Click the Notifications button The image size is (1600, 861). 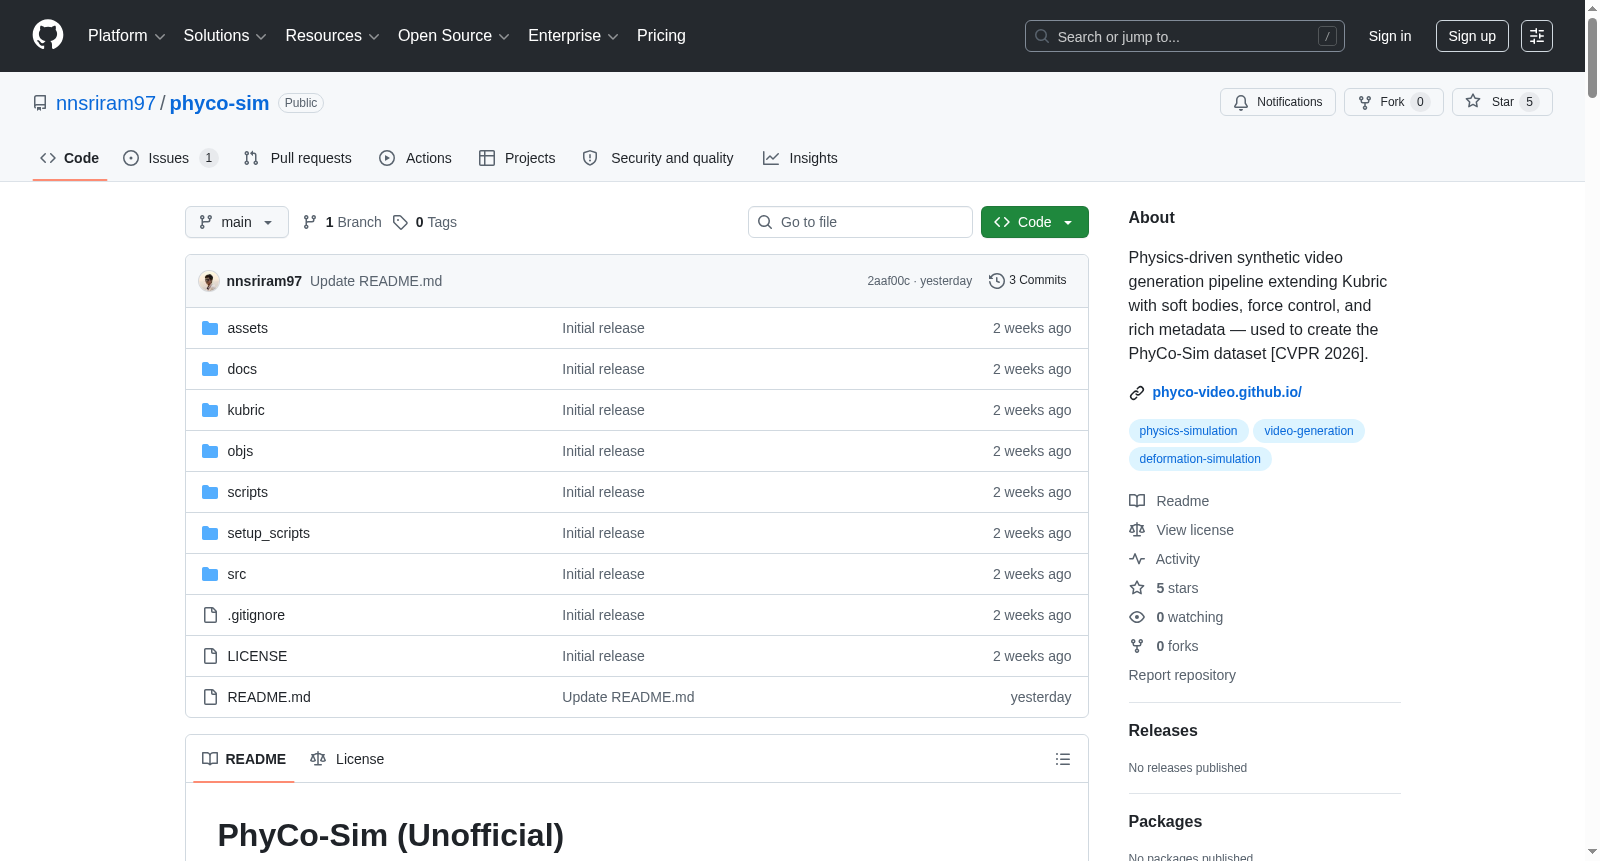tap(1278, 102)
